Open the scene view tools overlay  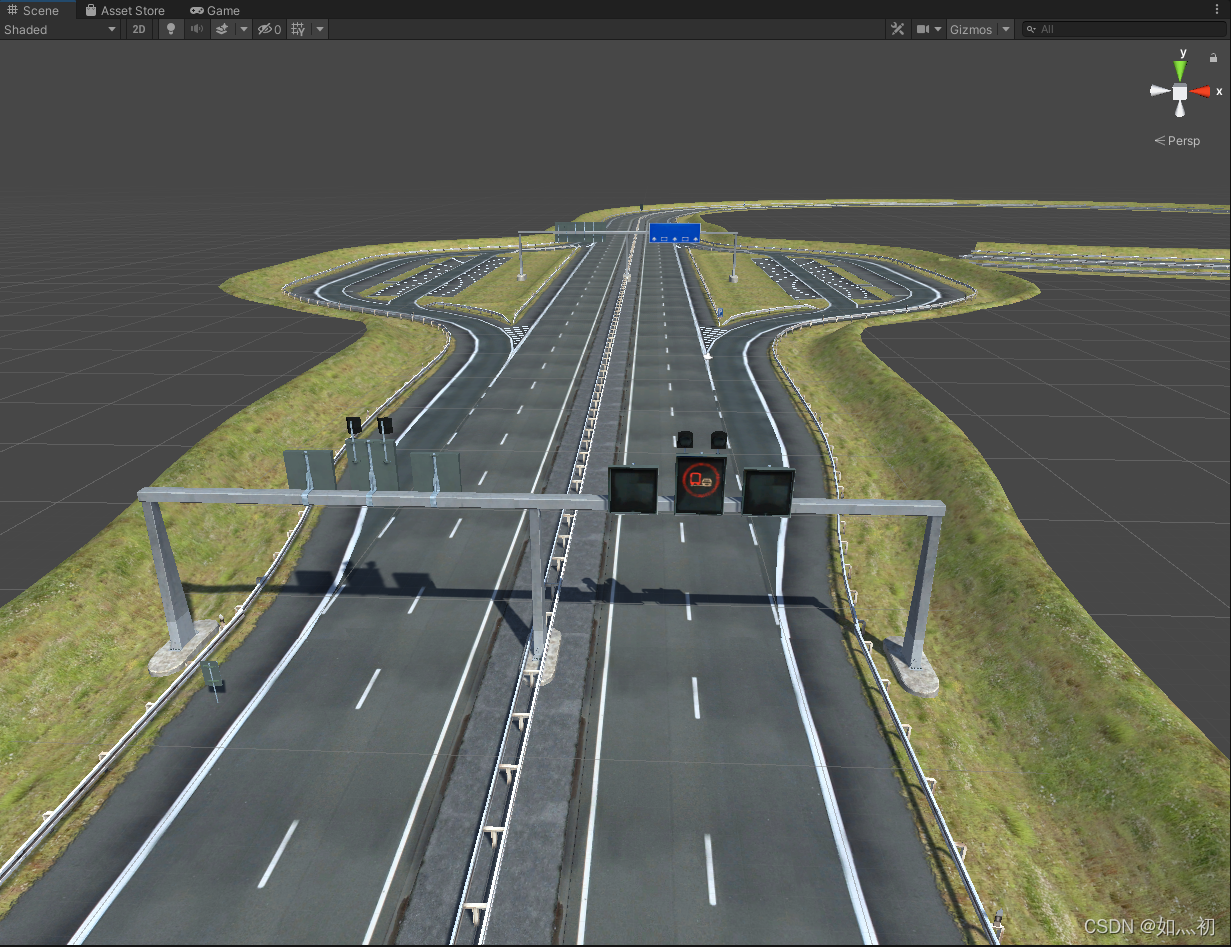click(x=898, y=29)
